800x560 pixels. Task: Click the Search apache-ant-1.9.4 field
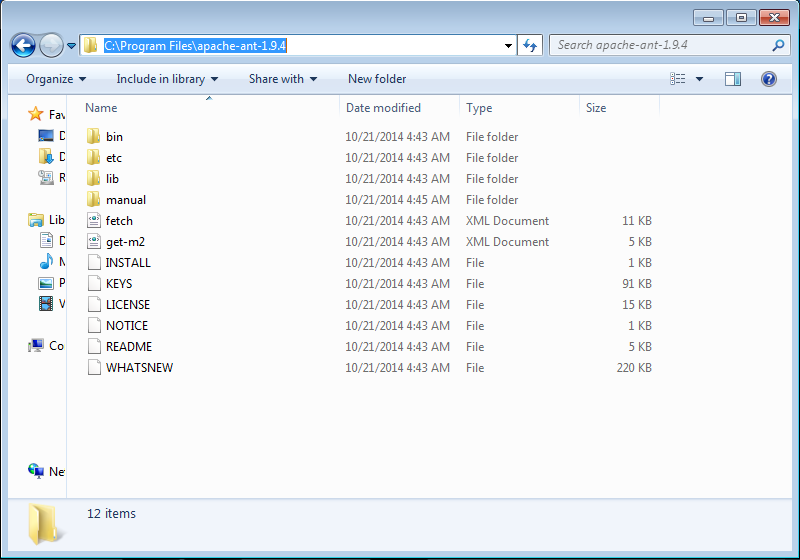click(660, 45)
